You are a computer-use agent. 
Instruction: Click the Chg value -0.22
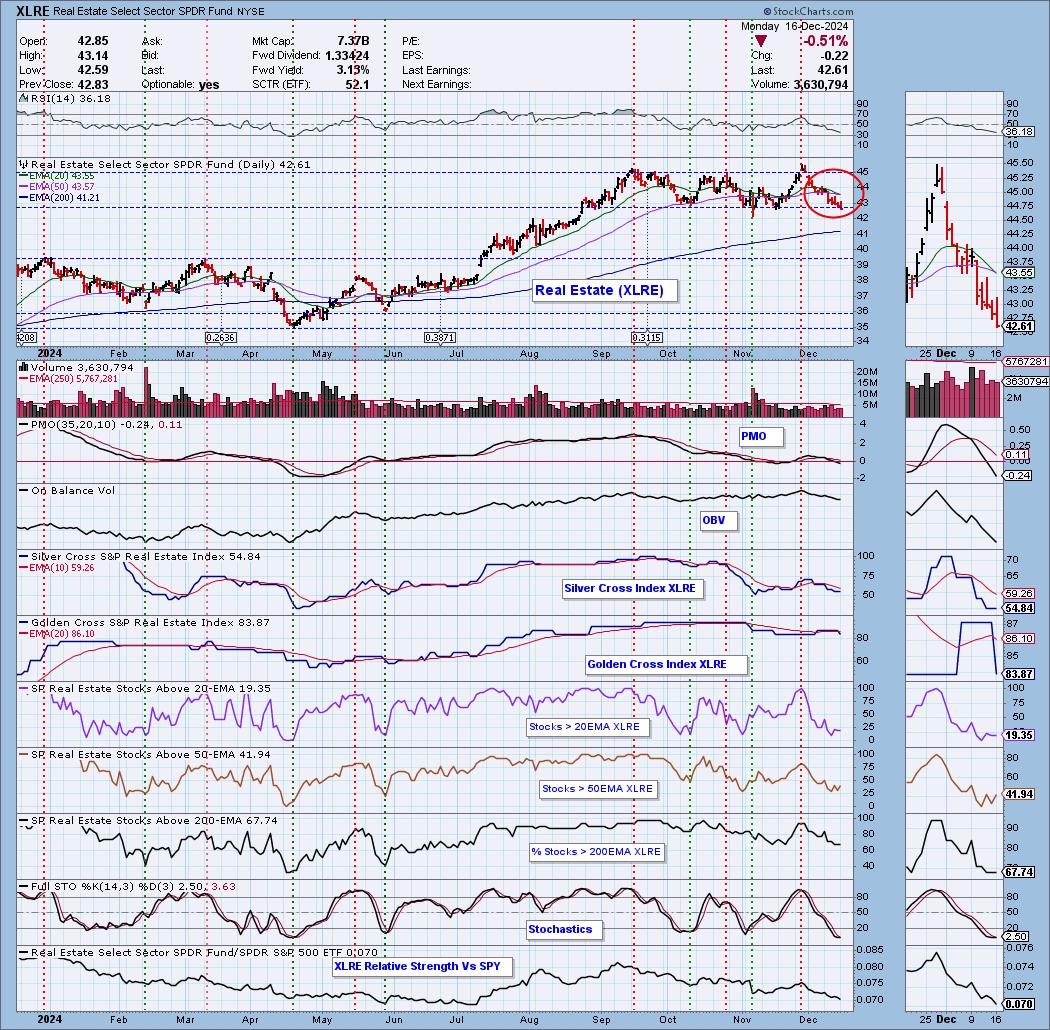[834, 56]
